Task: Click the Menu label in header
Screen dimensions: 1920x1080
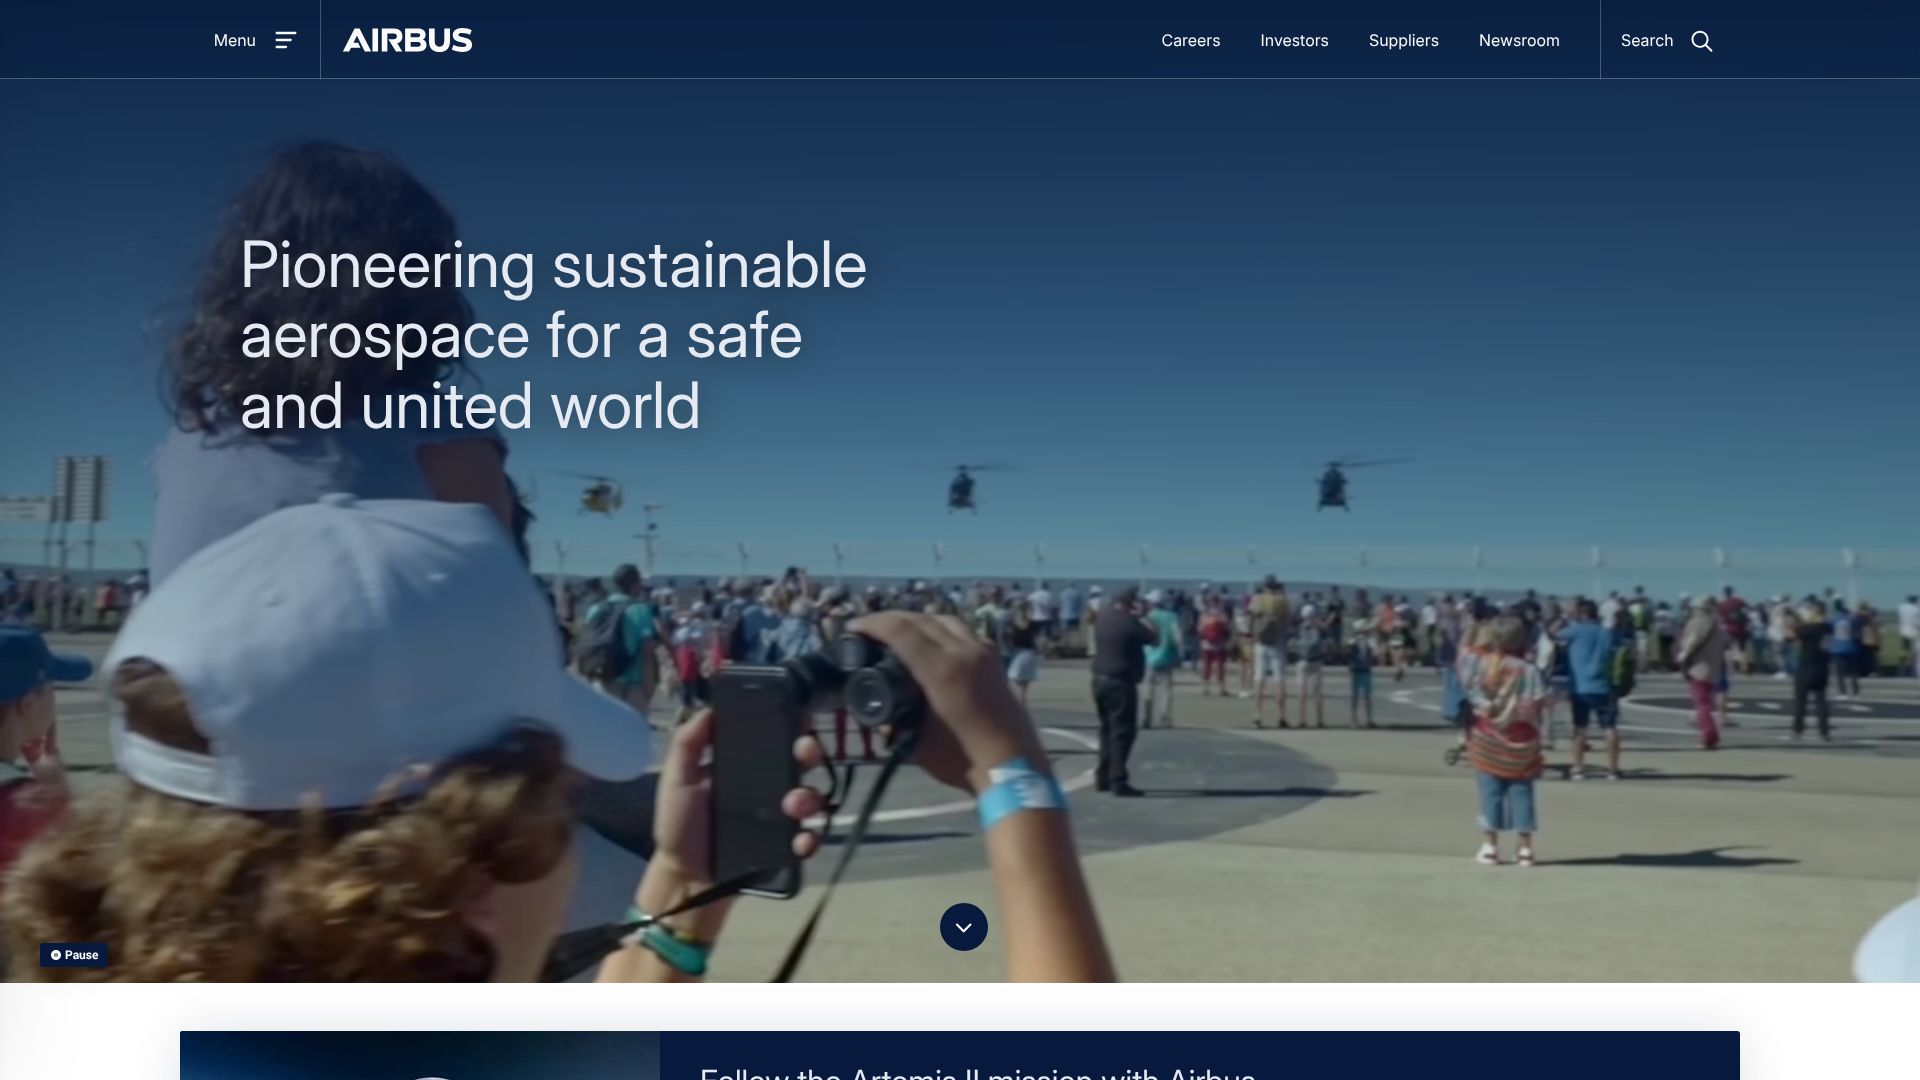Action: tap(234, 40)
